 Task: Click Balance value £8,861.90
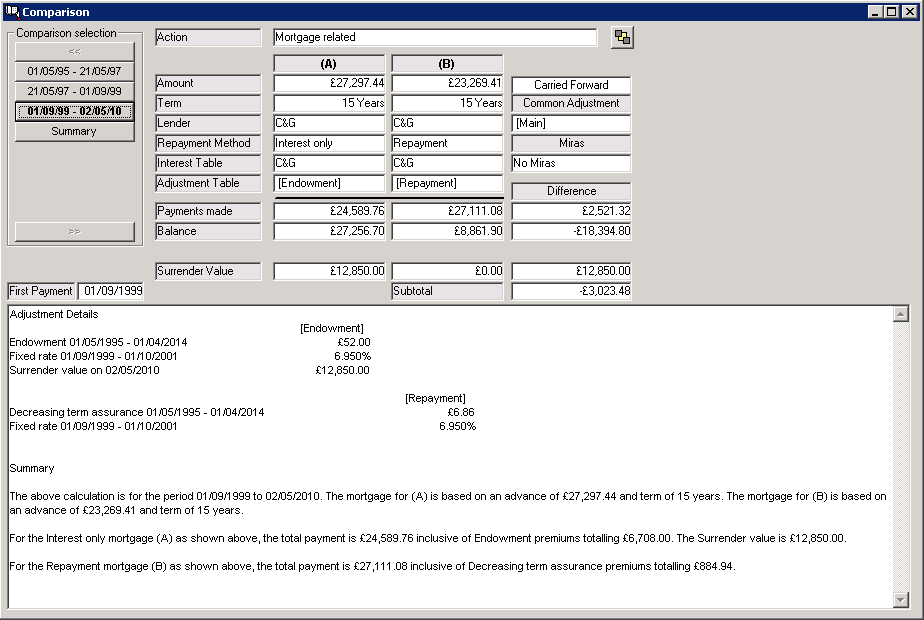click(447, 231)
